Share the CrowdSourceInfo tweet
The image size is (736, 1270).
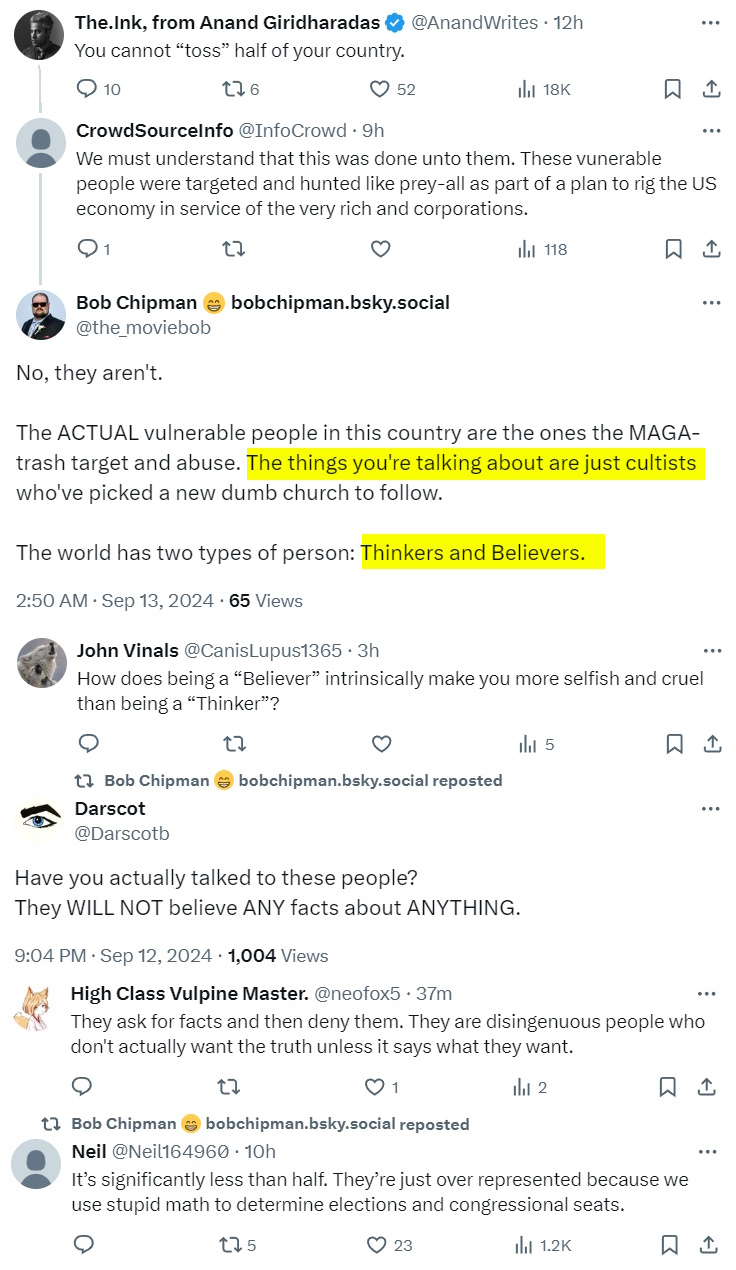711,249
